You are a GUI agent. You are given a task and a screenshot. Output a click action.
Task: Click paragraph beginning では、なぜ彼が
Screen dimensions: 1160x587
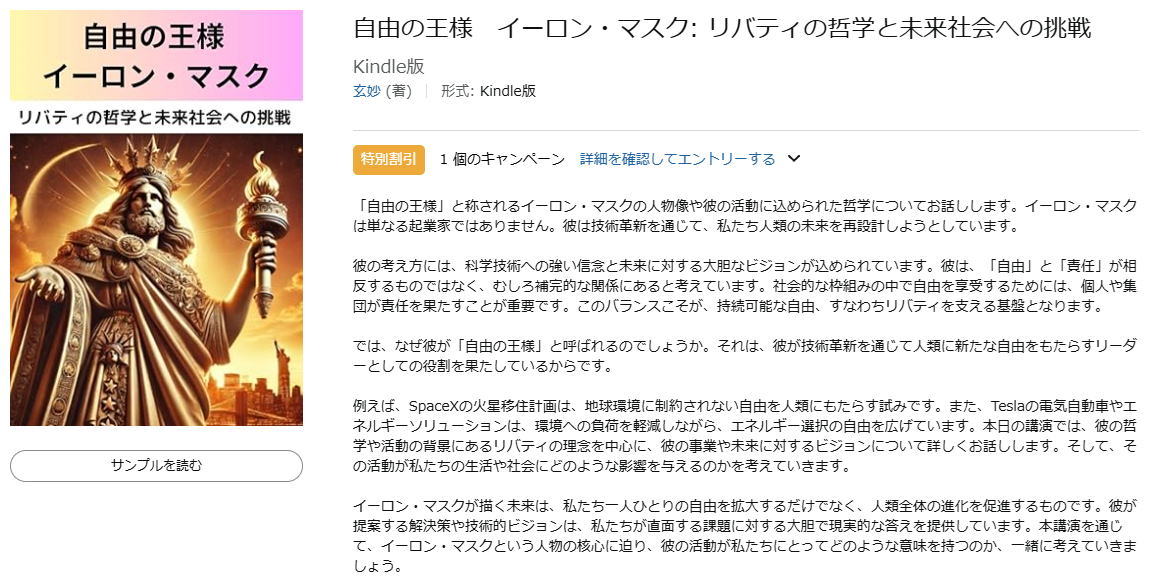(x=744, y=356)
